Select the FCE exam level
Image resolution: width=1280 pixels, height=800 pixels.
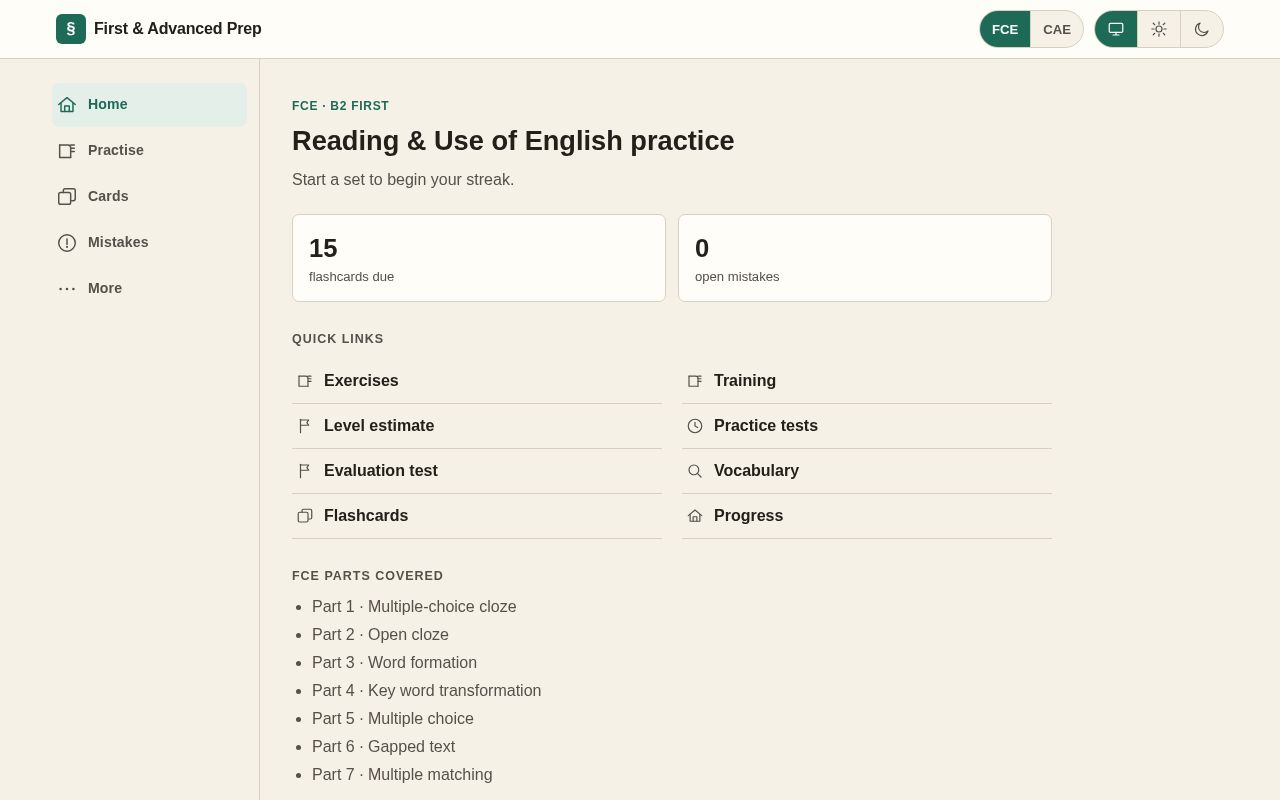pyautogui.click(x=1005, y=29)
